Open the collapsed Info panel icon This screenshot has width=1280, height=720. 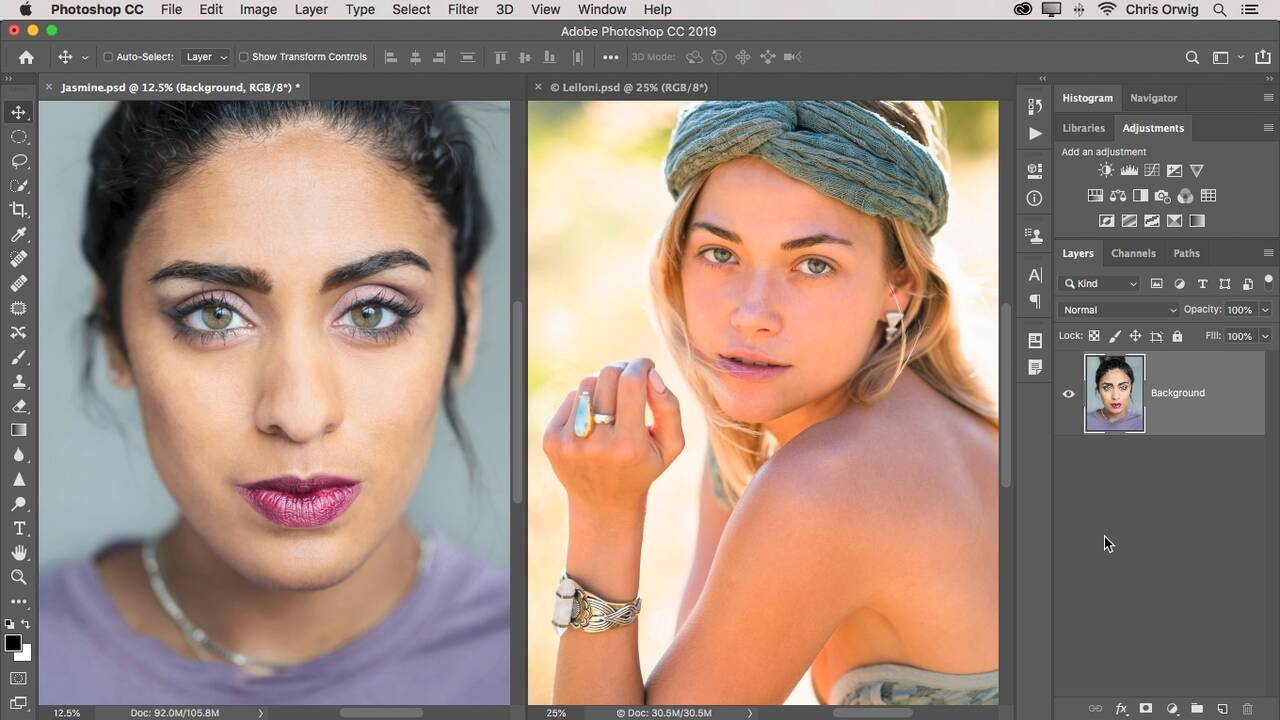coord(1034,198)
